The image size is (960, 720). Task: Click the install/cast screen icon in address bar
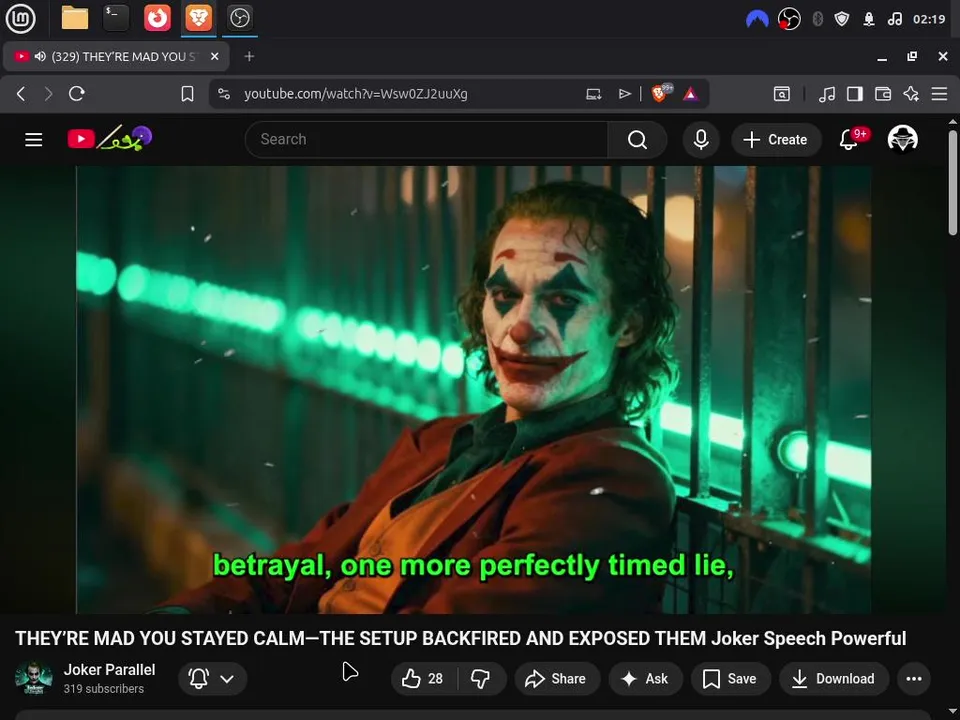pos(593,94)
